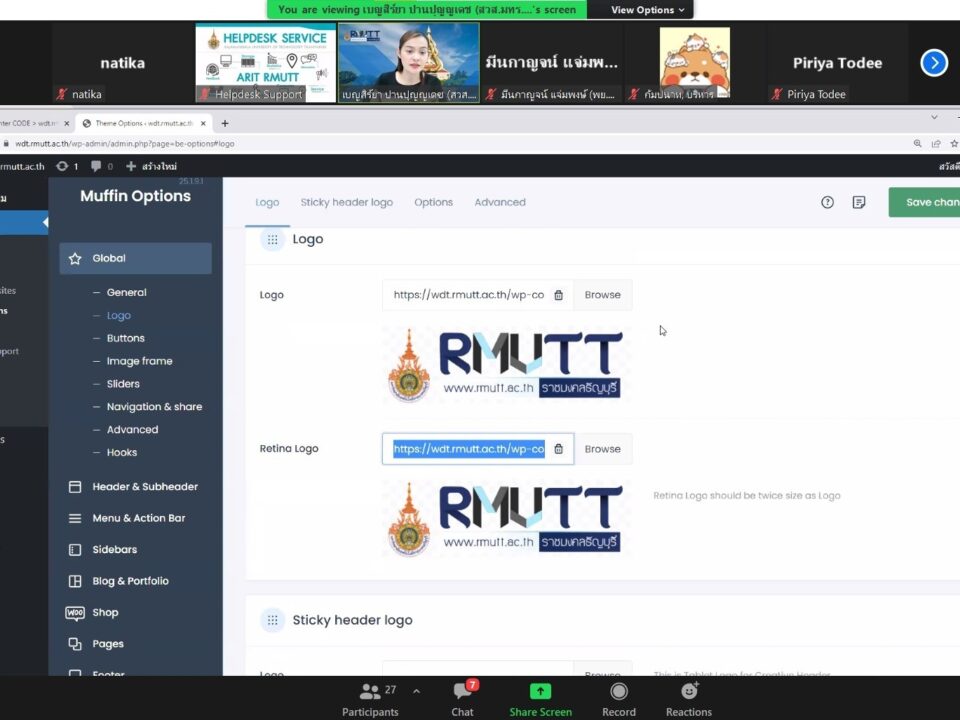Select the presenter's video thumbnail
The height and width of the screenshot is (720, 960).
click(x=408, y=62)
